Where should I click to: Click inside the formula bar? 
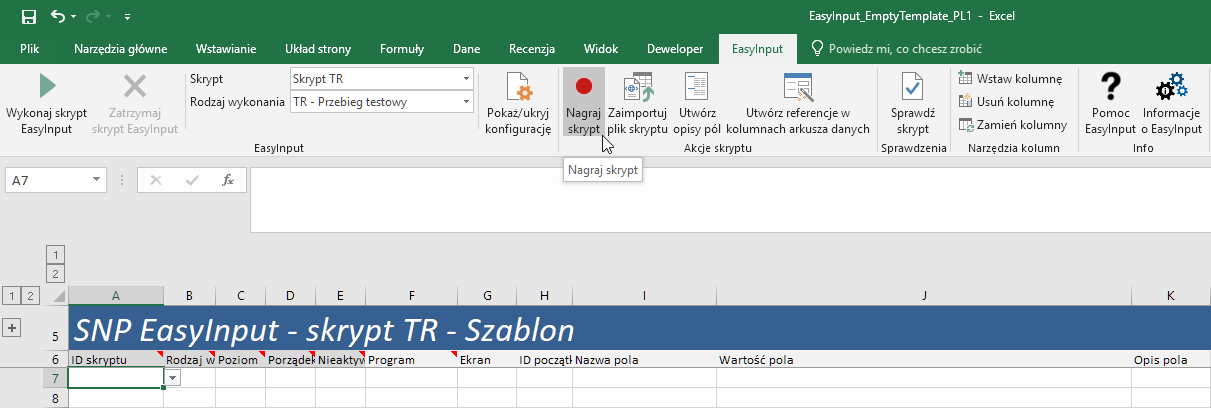(730, 198)
